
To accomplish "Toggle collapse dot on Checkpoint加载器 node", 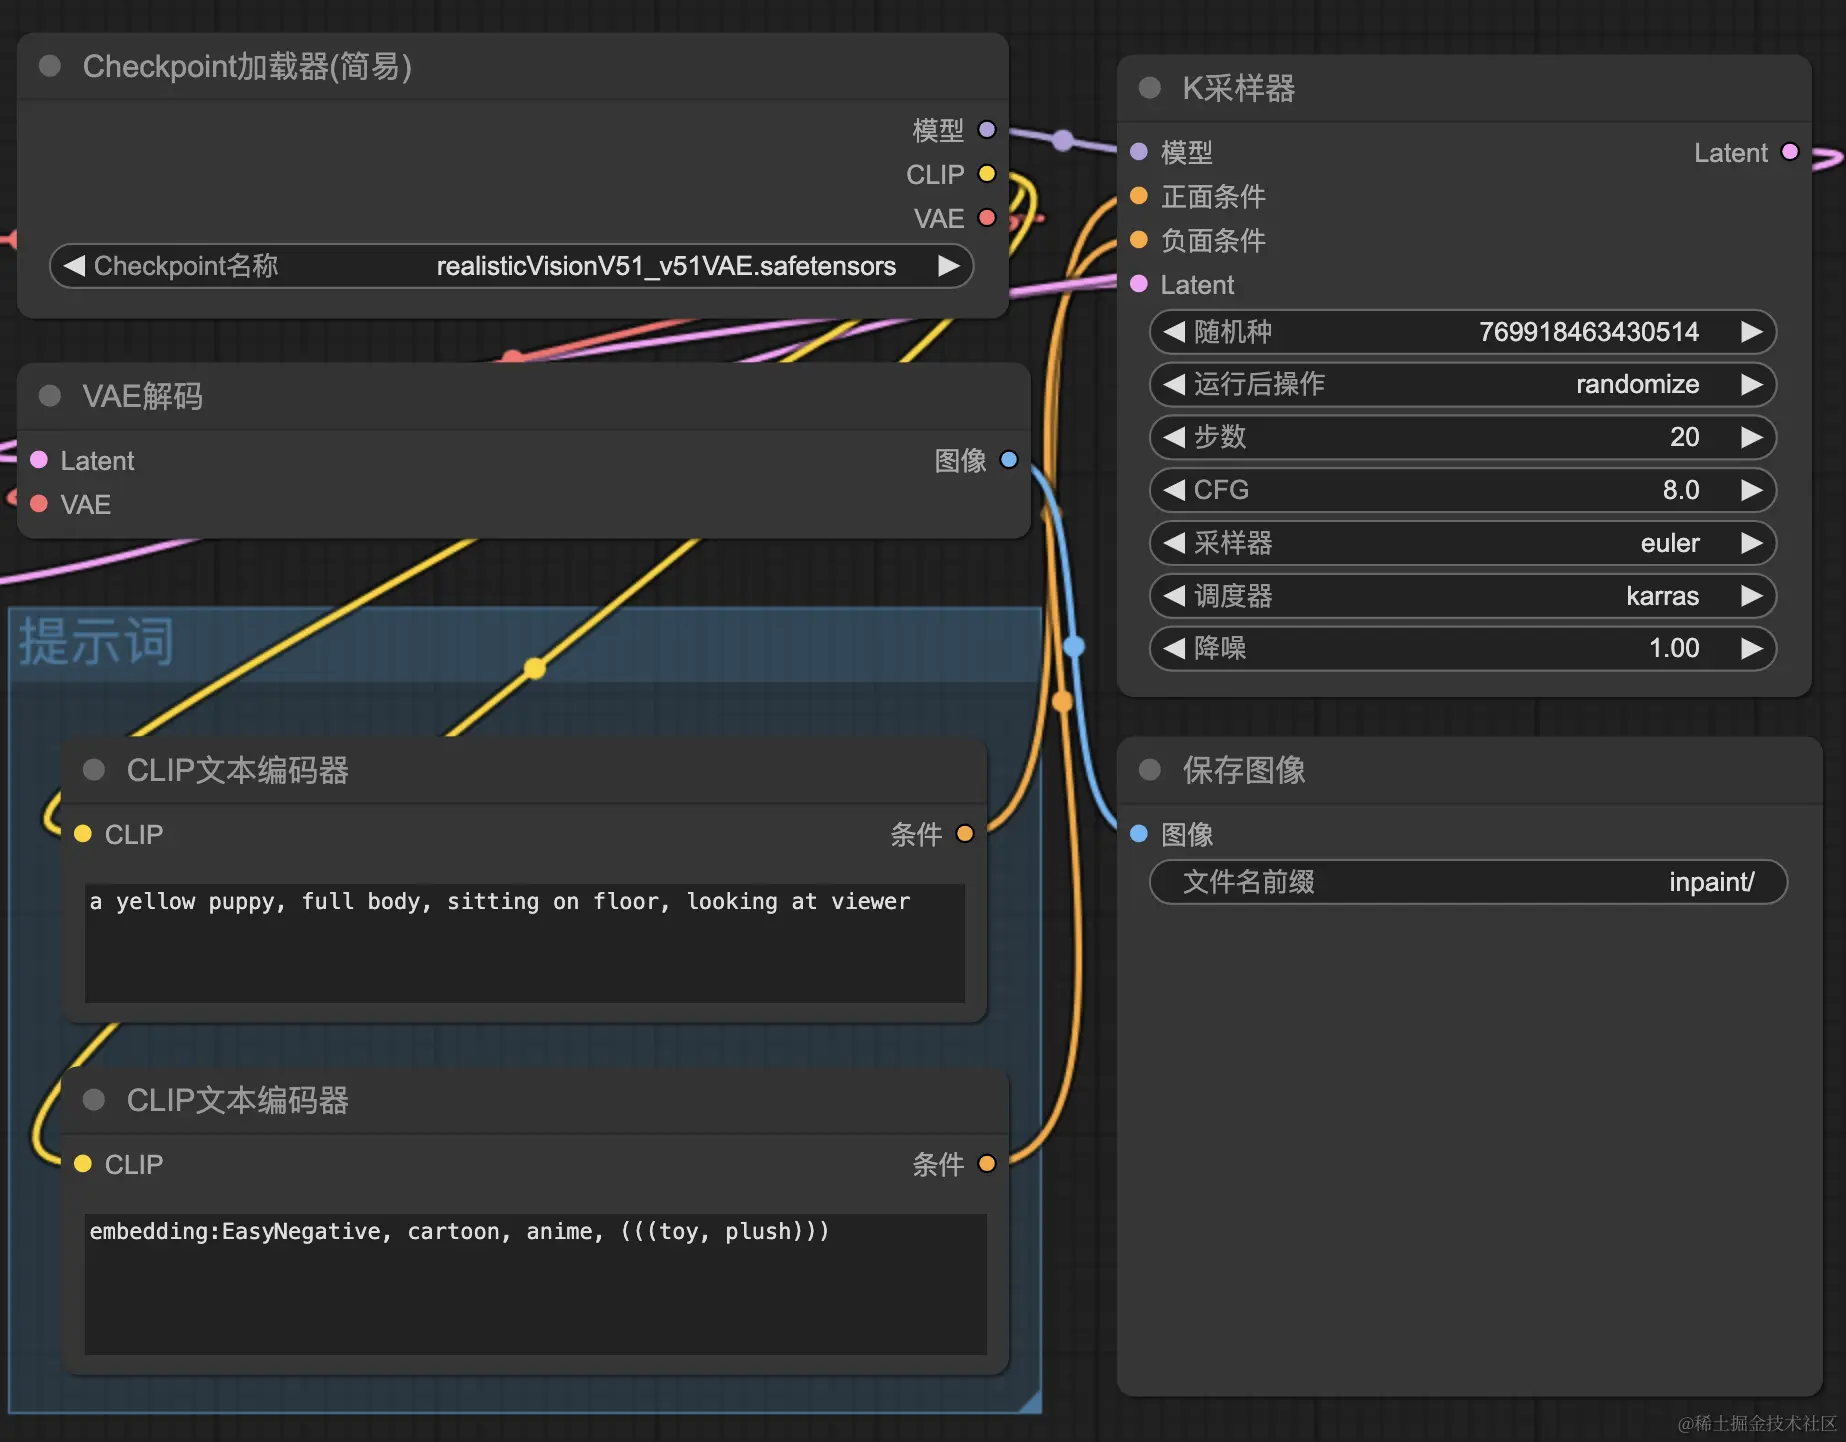I will [x=49, y=66].
